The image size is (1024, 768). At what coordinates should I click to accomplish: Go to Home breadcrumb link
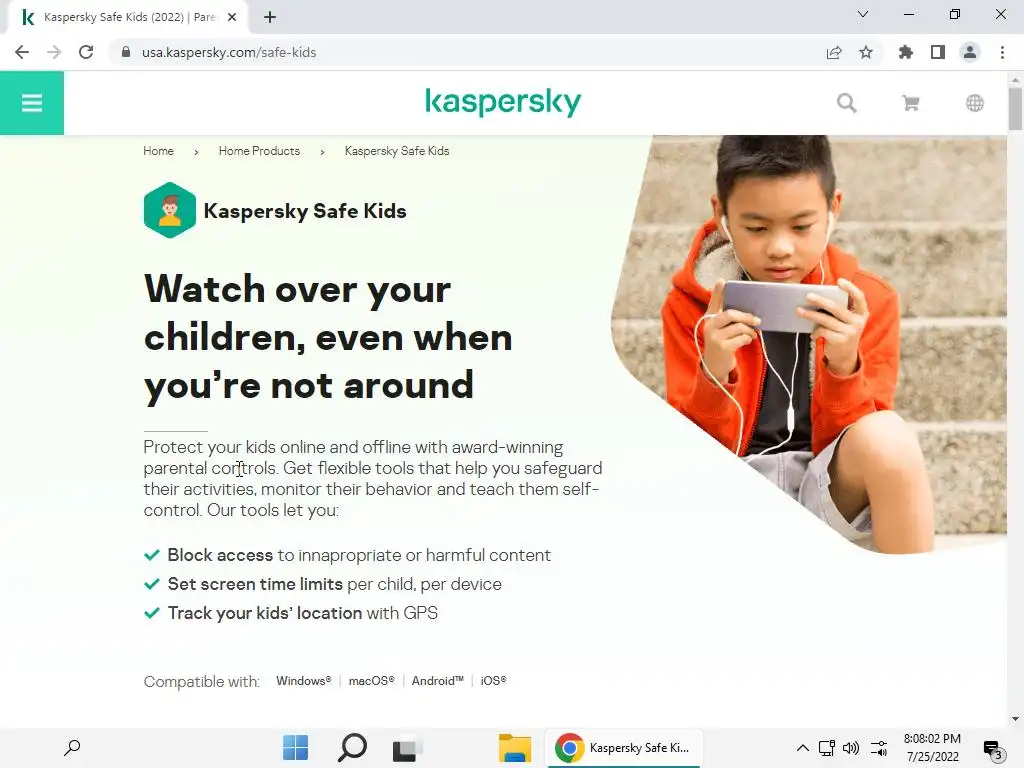pyautogui.click(x=159, y=151)
